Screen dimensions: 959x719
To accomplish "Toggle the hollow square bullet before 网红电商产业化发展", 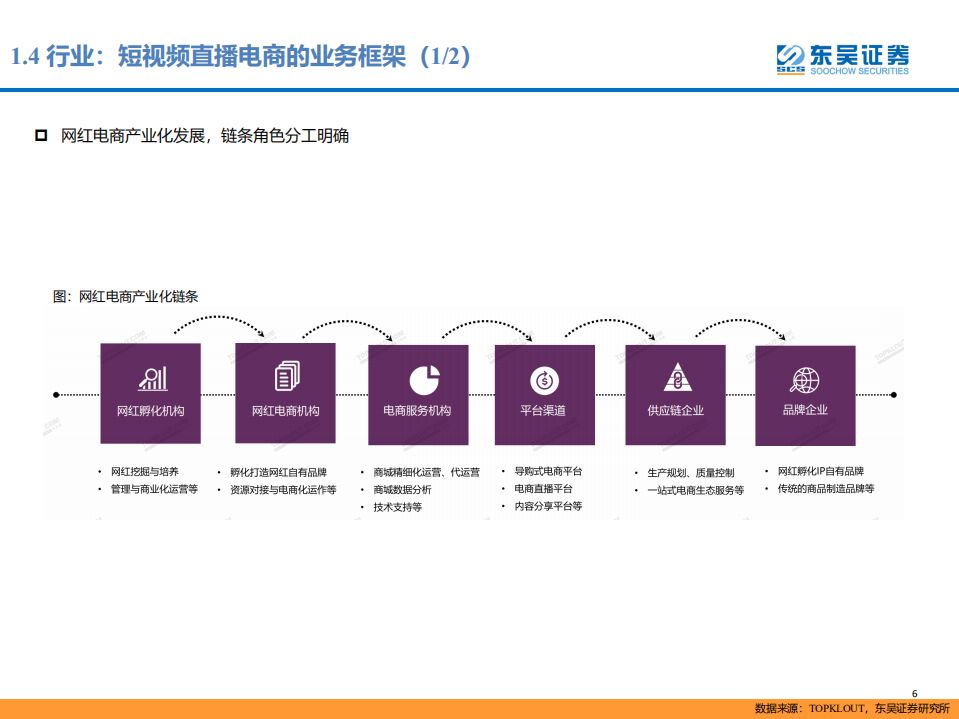I will click(x=41, y=134).
